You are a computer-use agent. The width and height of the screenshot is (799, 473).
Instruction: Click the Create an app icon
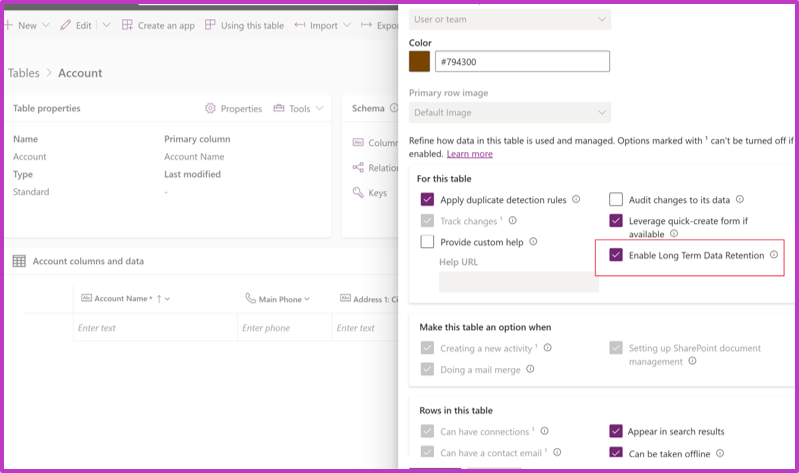(127, 25)
